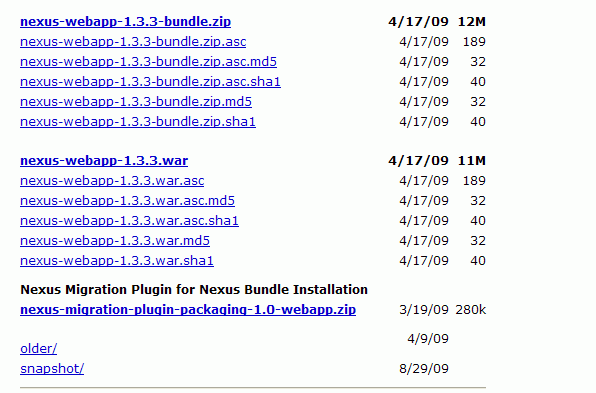The height and width of the screenshot is (393, 596).
Task: Open nexus-webapp-1.3.3.war.asc.md5 link
Action: (x=127, y=201)
